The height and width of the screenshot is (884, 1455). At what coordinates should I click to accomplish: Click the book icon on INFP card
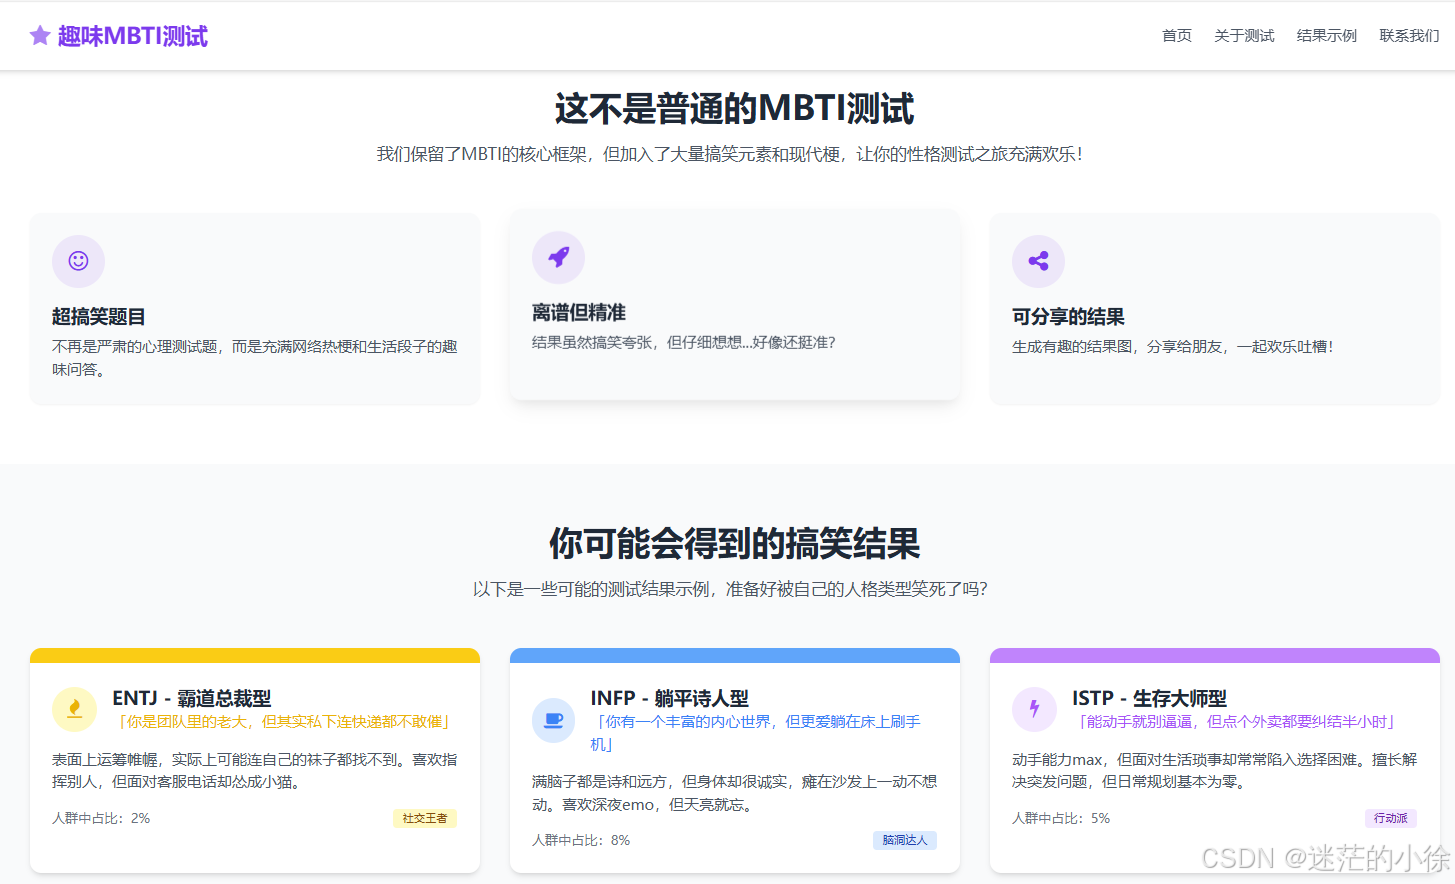point(553,721)
